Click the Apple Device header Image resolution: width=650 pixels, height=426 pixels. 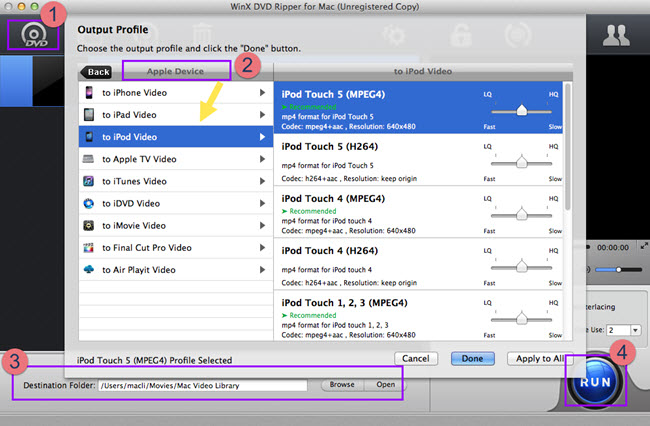176,71
